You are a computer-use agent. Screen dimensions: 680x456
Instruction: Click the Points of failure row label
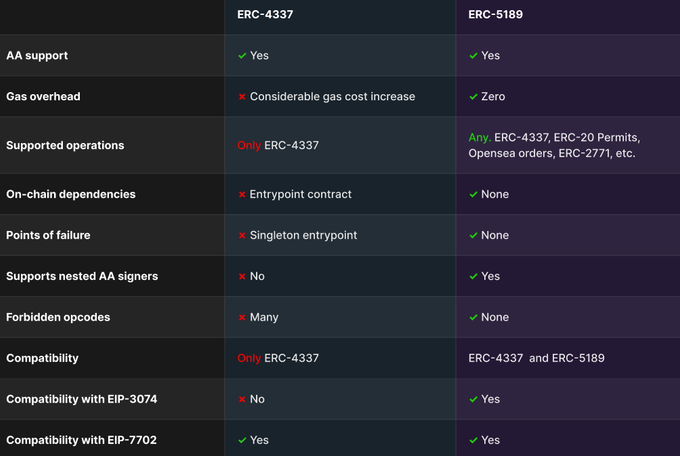[x=48, y=235]
